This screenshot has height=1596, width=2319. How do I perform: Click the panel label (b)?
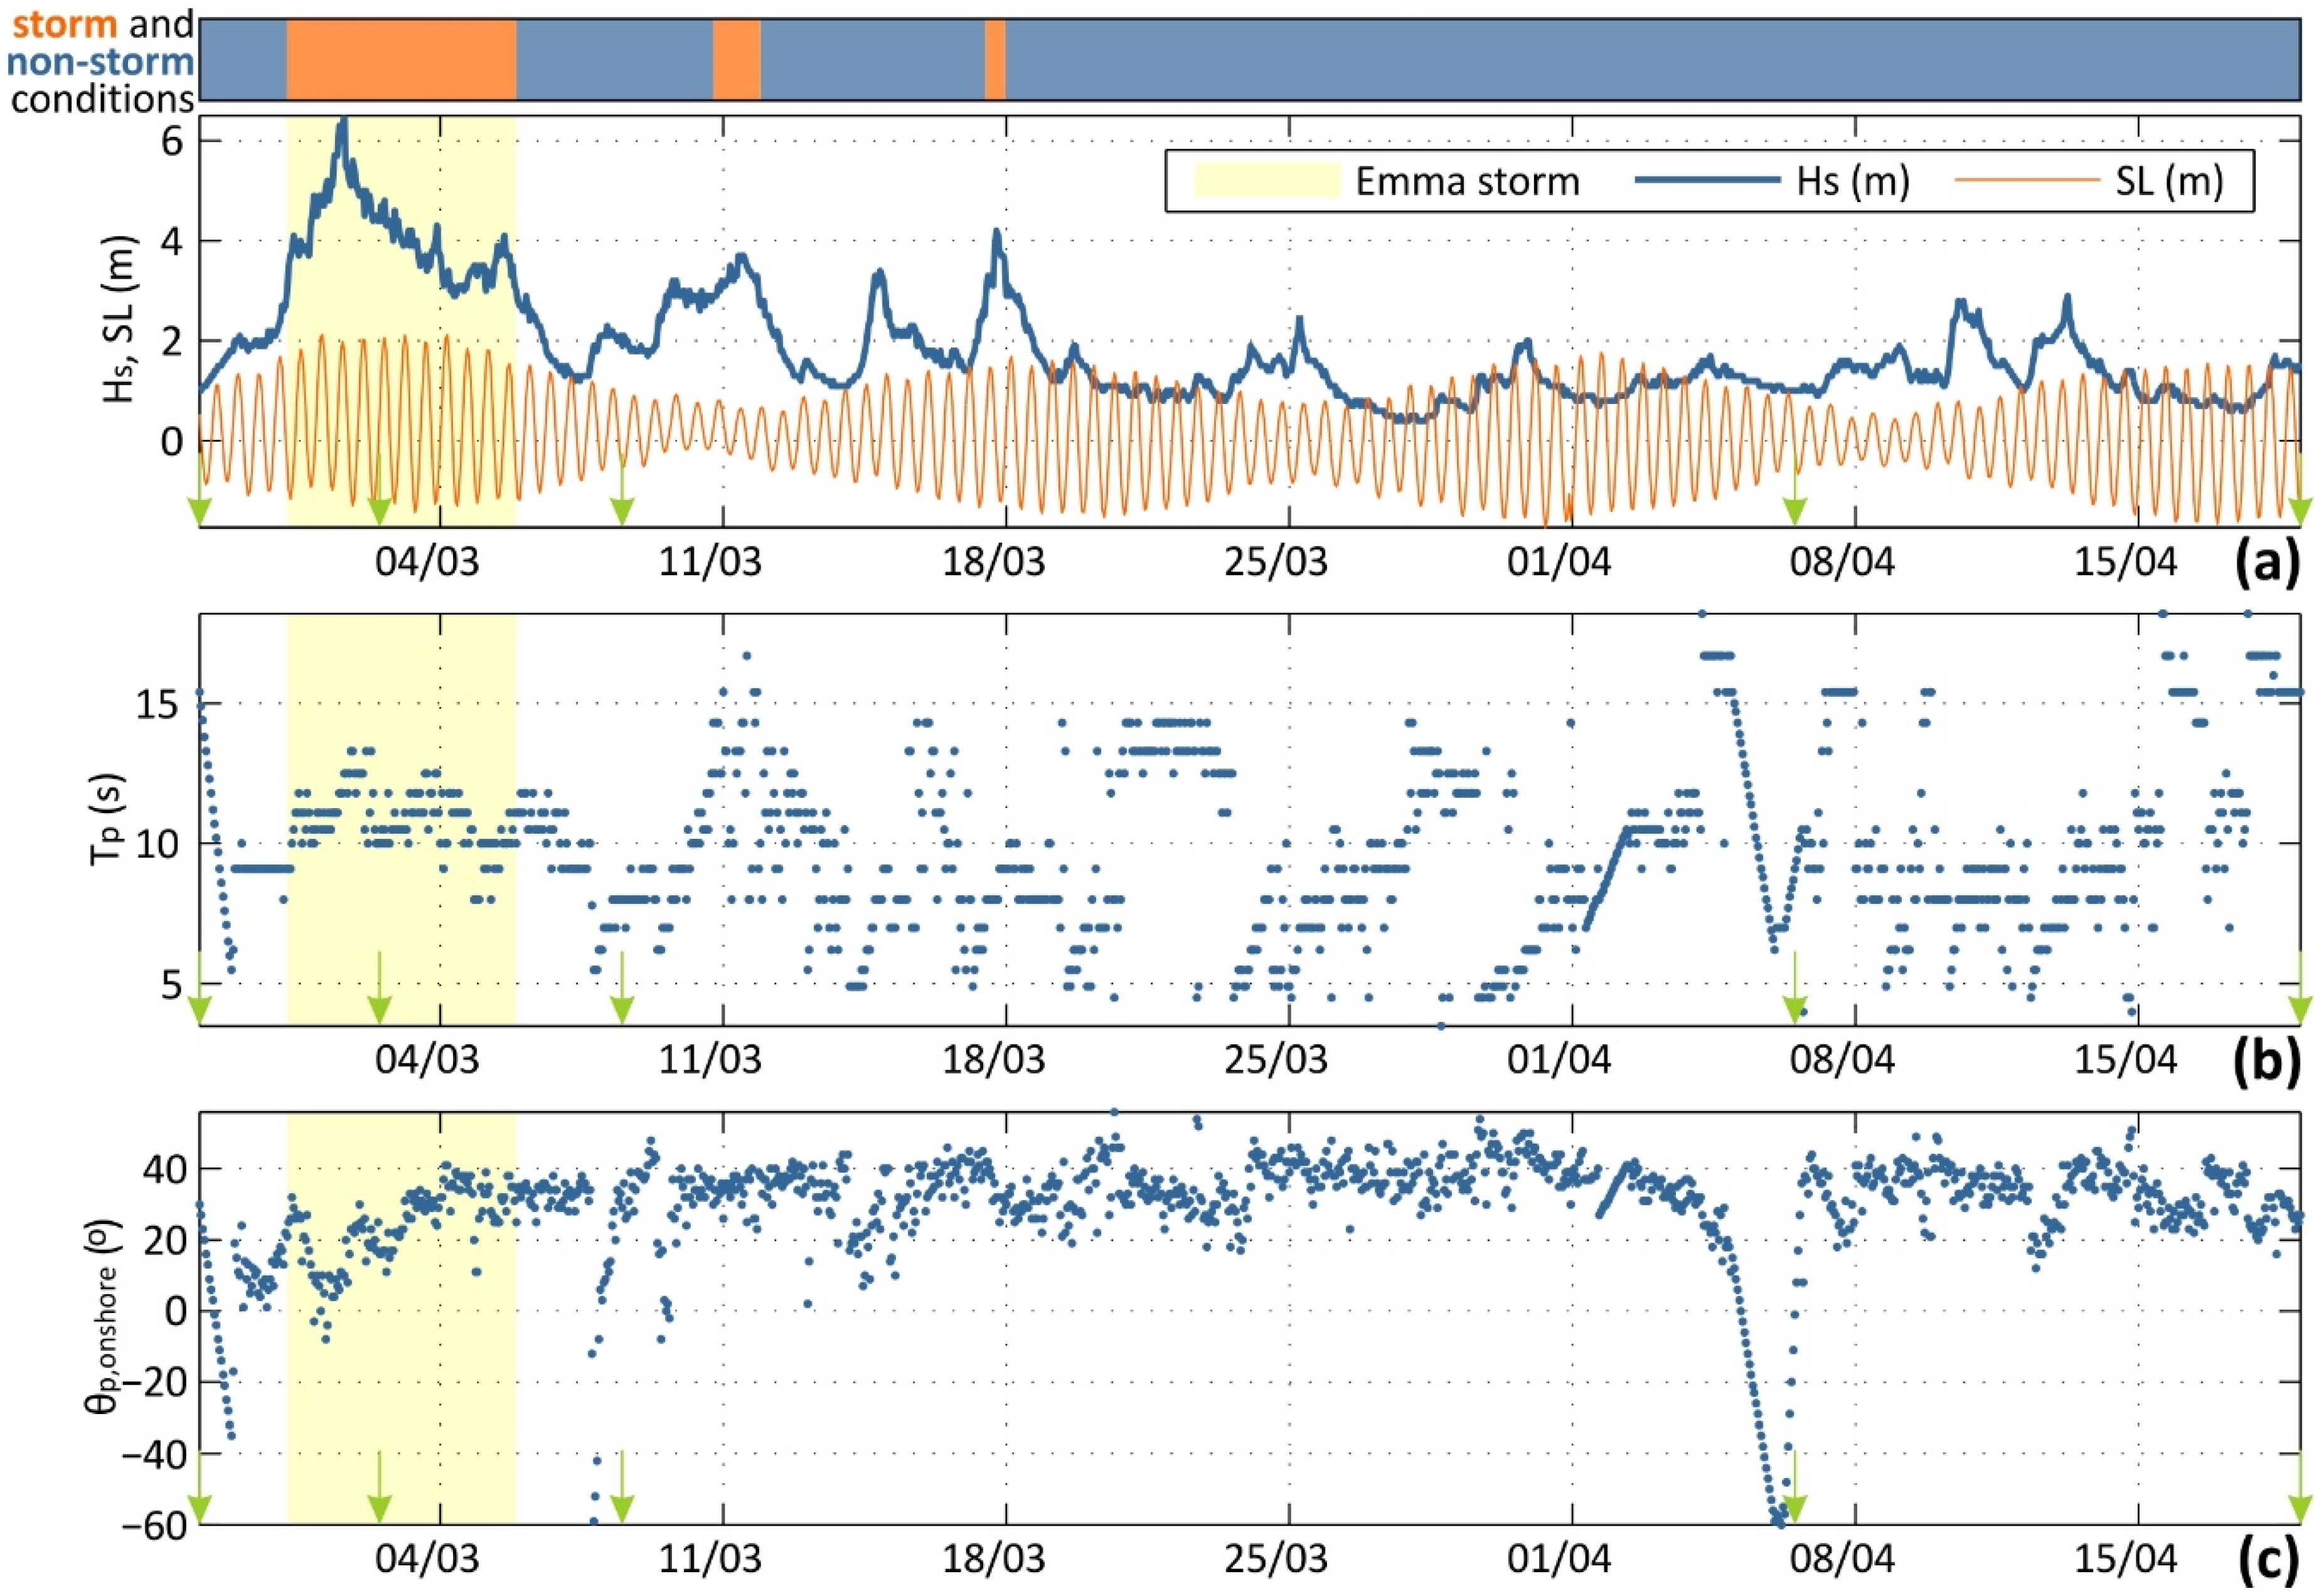tap(2267, 1062)
